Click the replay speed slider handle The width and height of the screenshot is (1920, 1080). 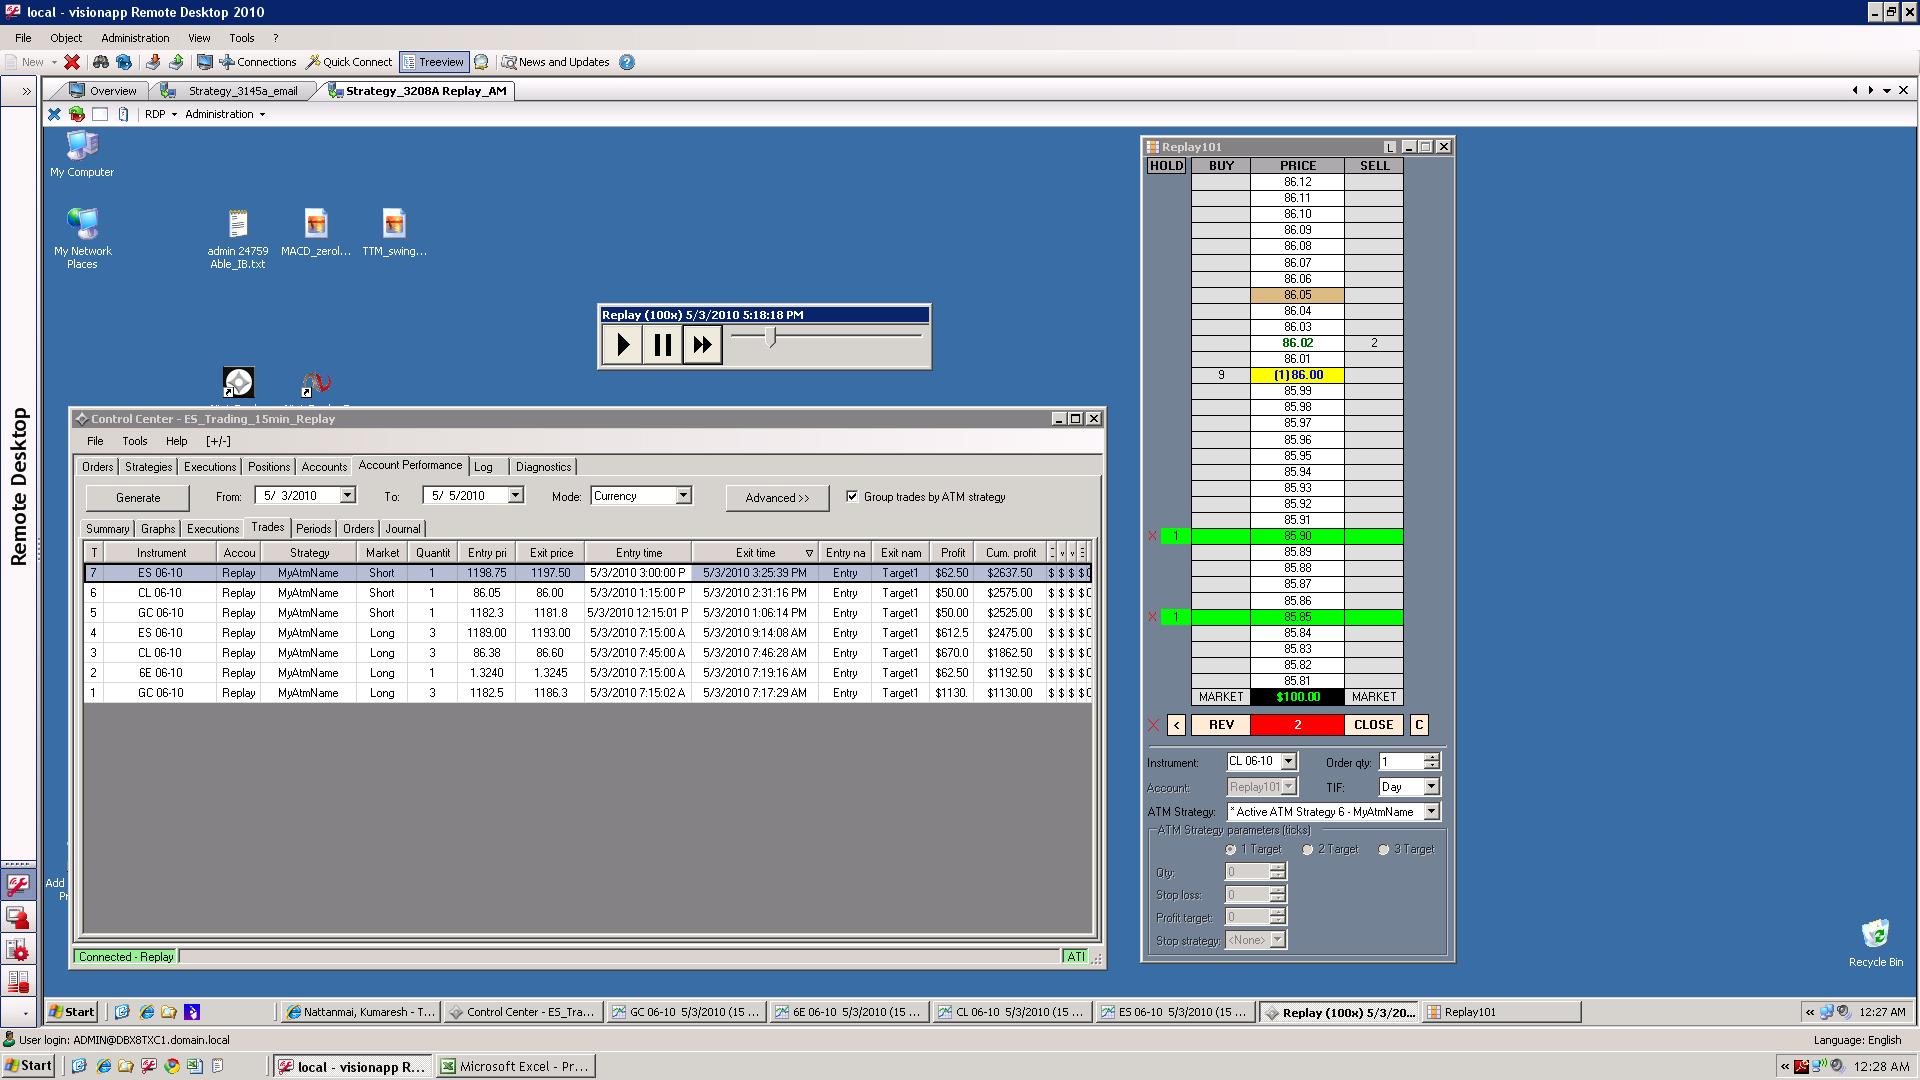tap(771, 338)
